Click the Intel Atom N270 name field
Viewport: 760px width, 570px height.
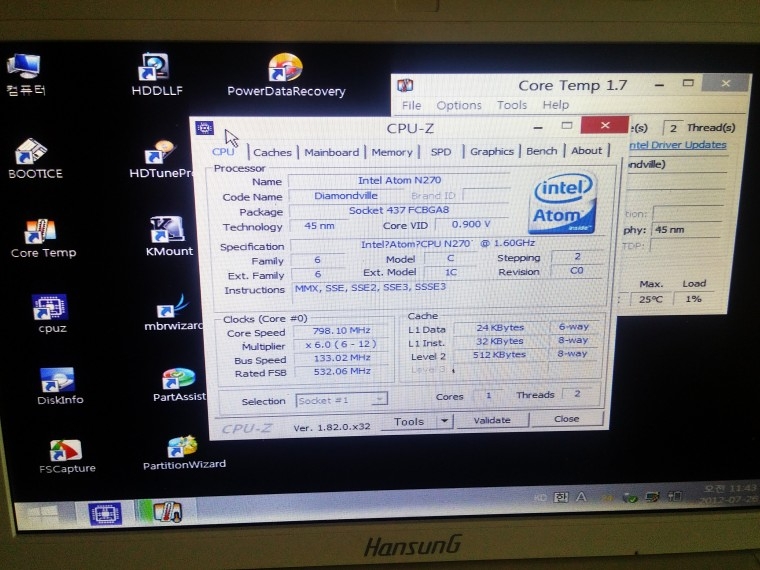[399, 180]
